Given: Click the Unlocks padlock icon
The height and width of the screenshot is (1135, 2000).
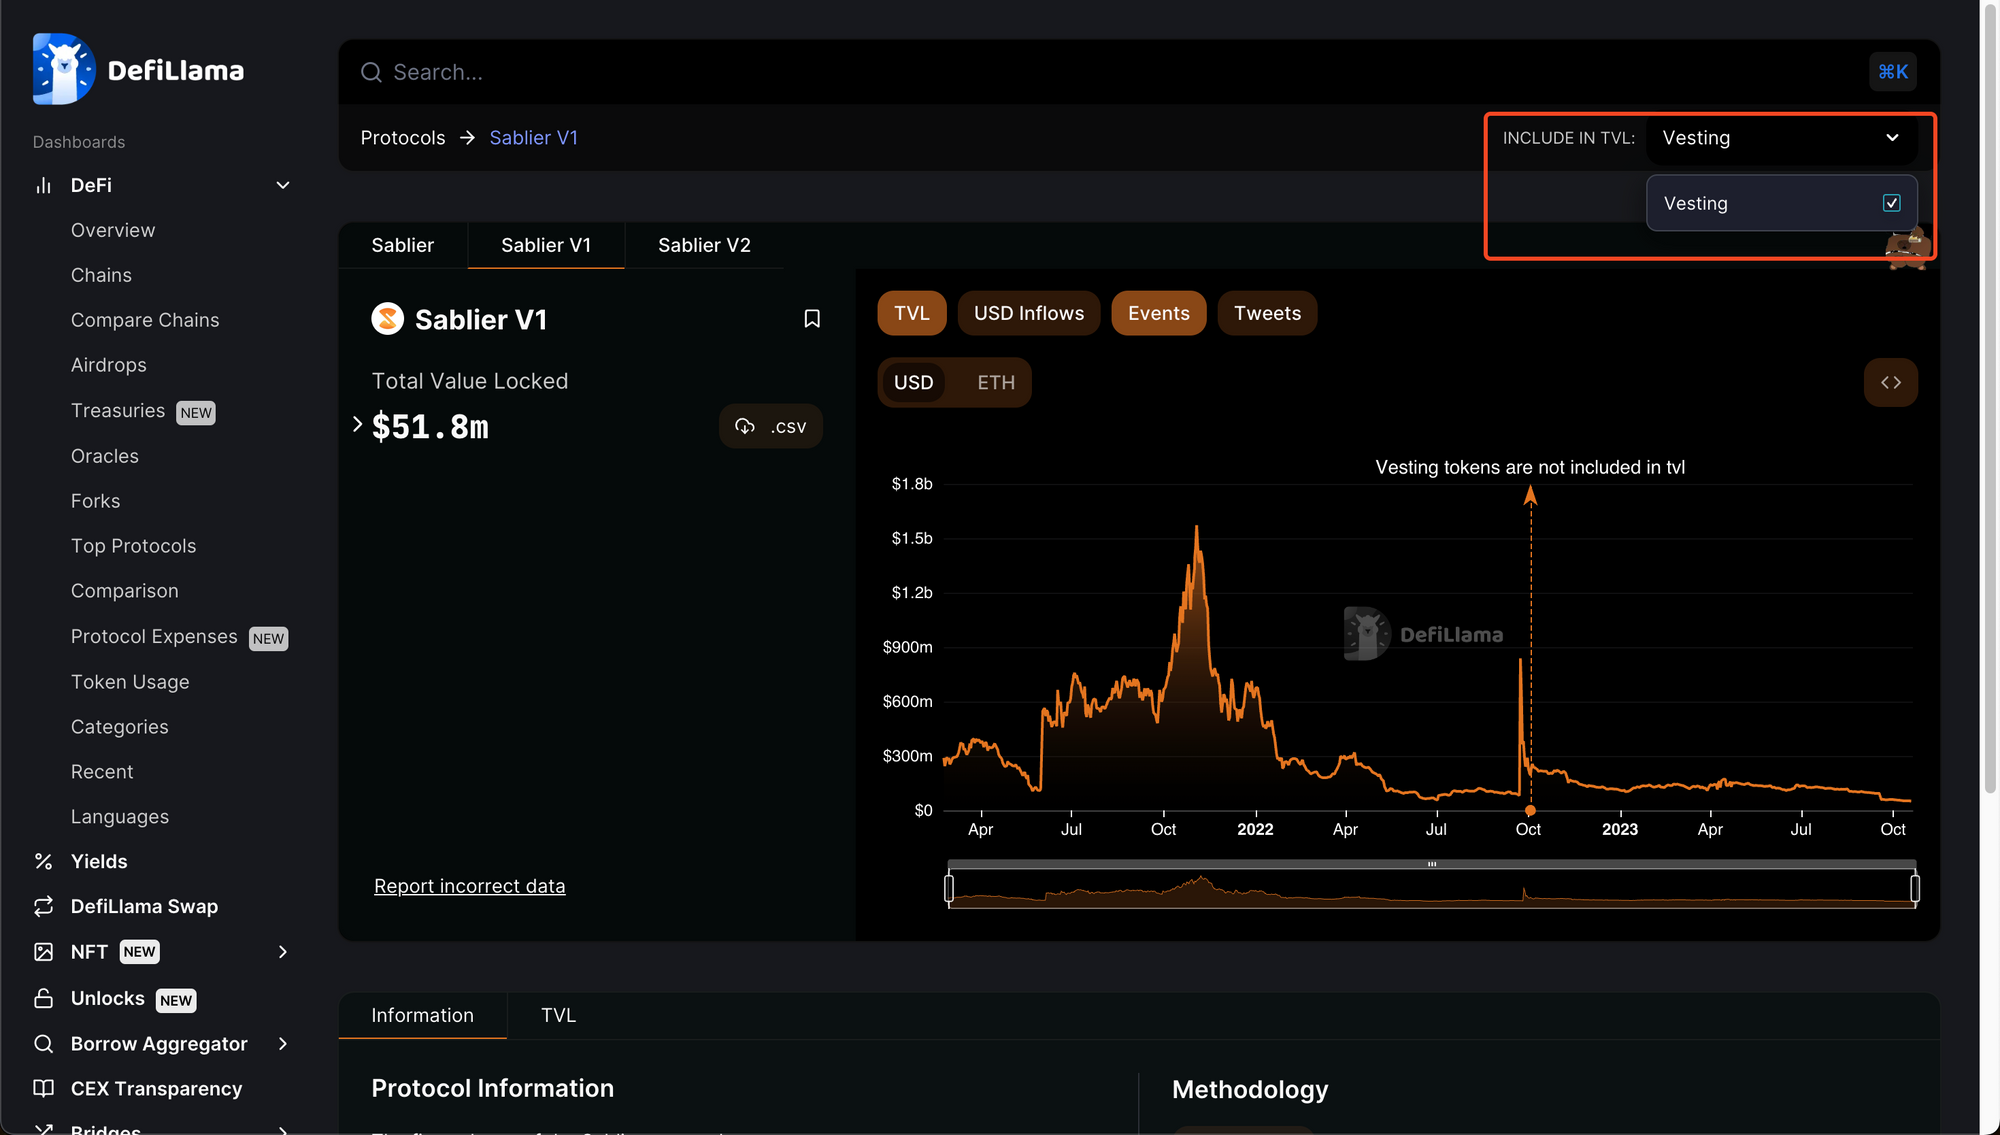Looking at the screenshot, I should point(43,998).
